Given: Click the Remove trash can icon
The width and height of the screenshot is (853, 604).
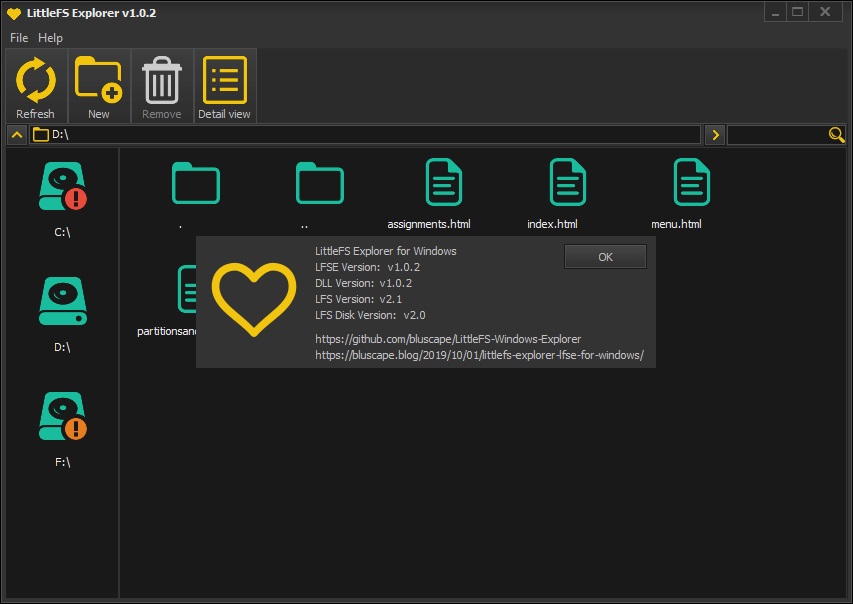Looking at the screenshot, I should pyautogui.click(x=162, y=80).
